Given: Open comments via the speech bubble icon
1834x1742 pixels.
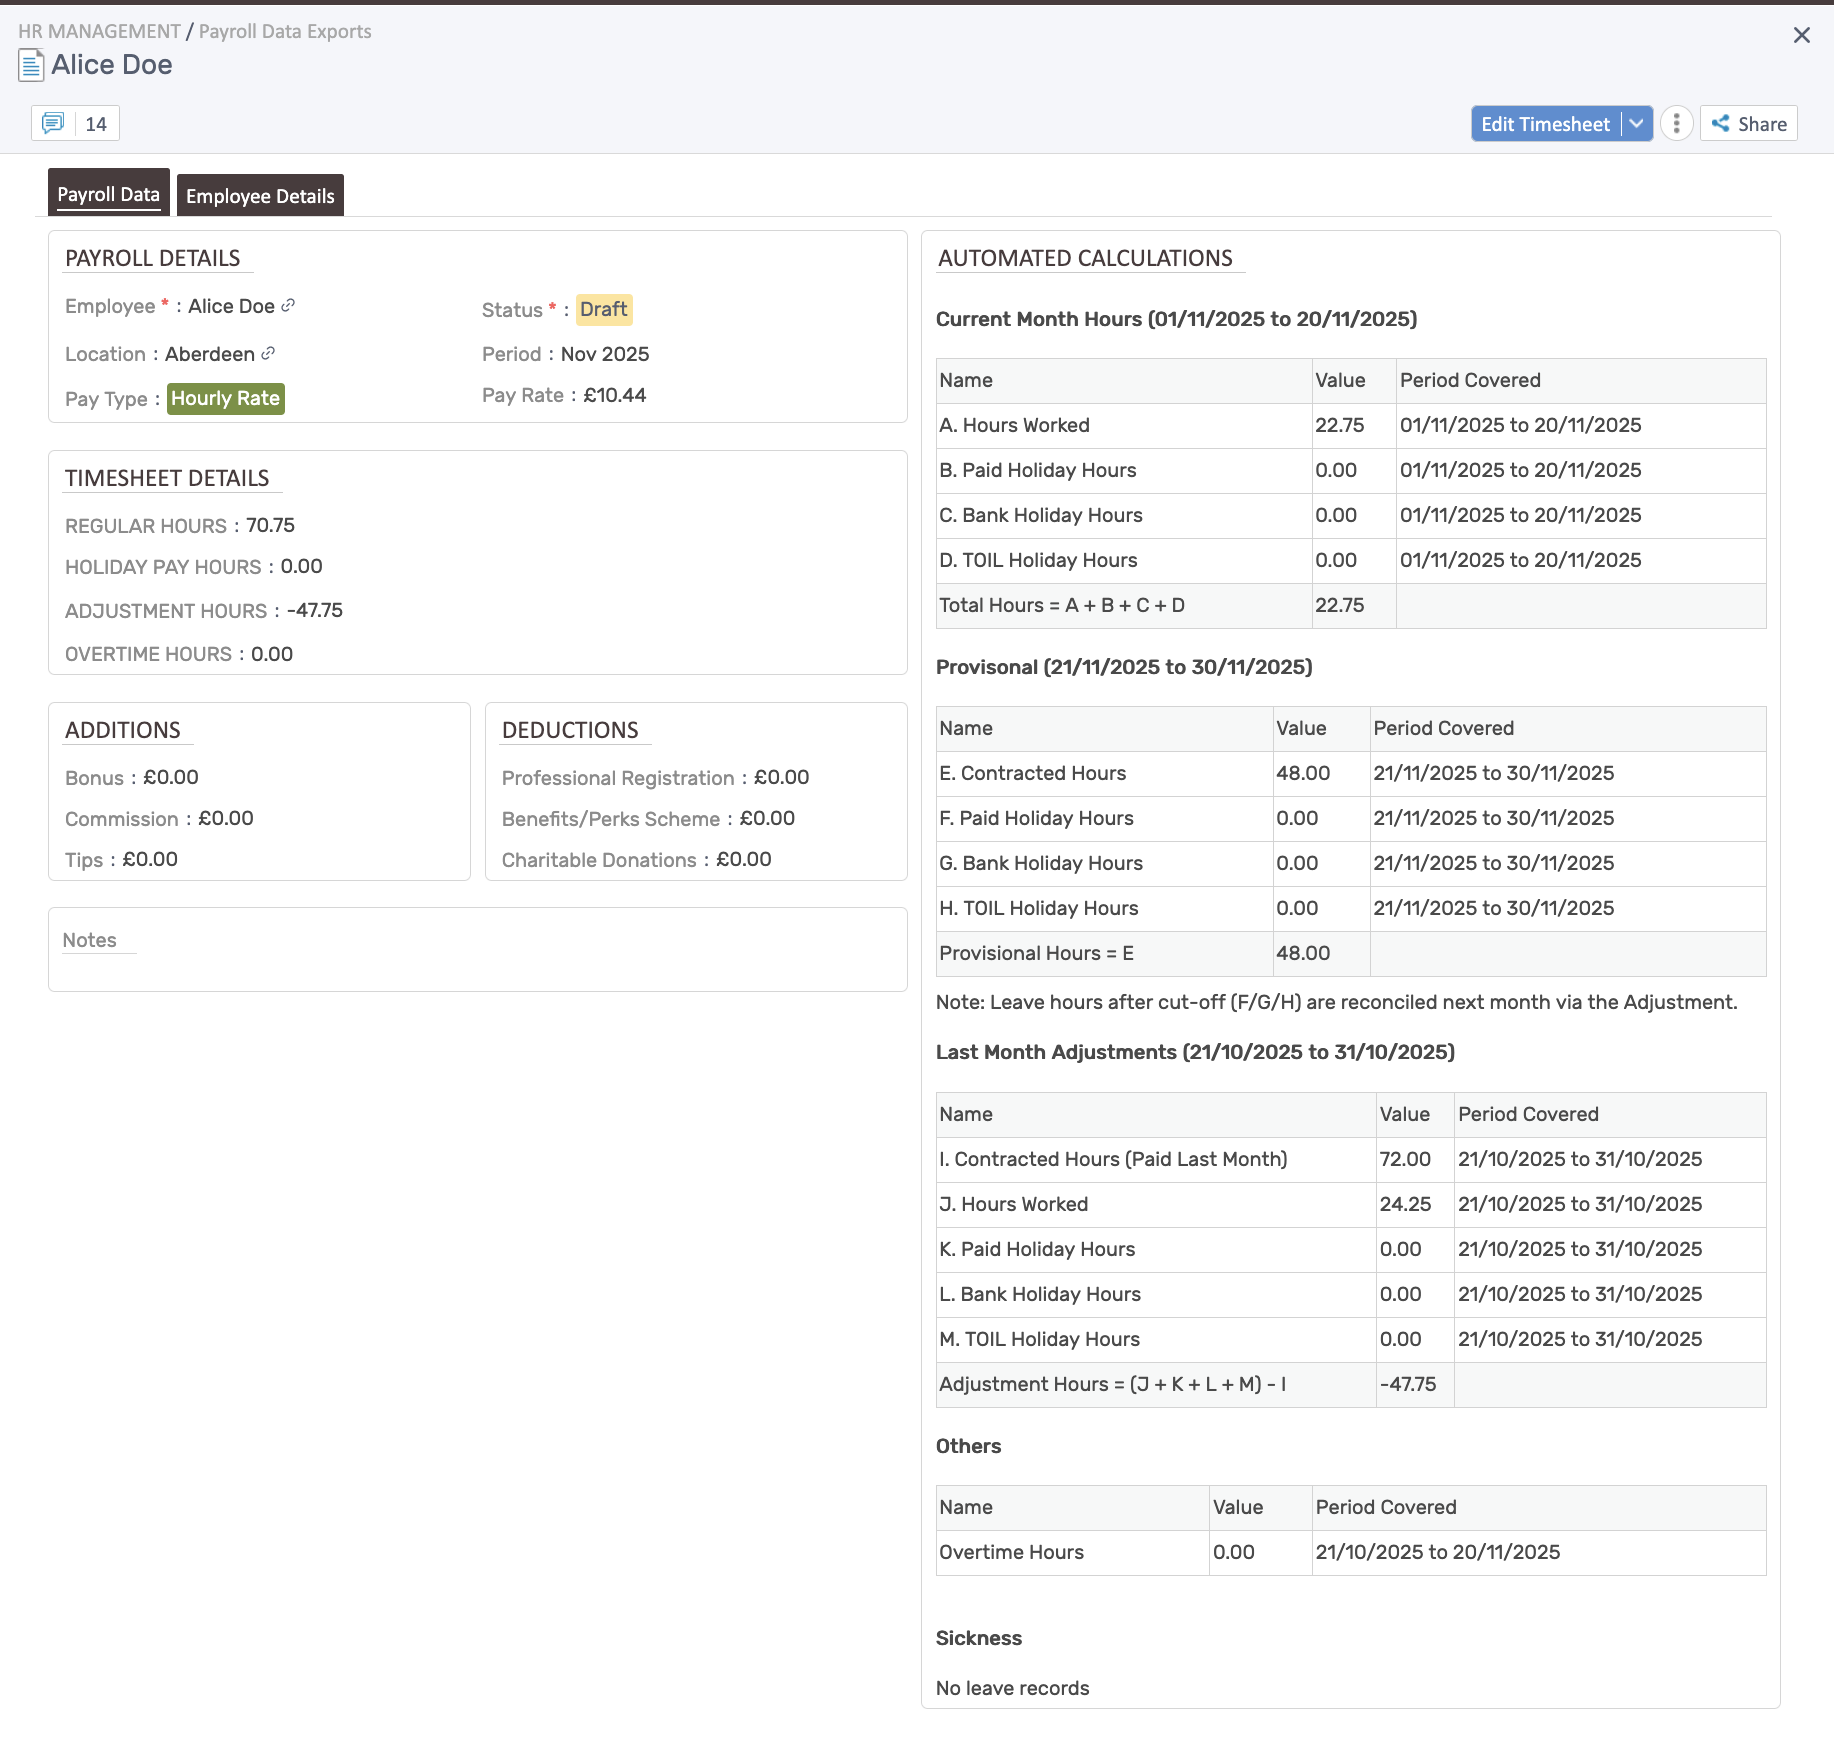Looking at the screenshot, I should pos(53,123).
